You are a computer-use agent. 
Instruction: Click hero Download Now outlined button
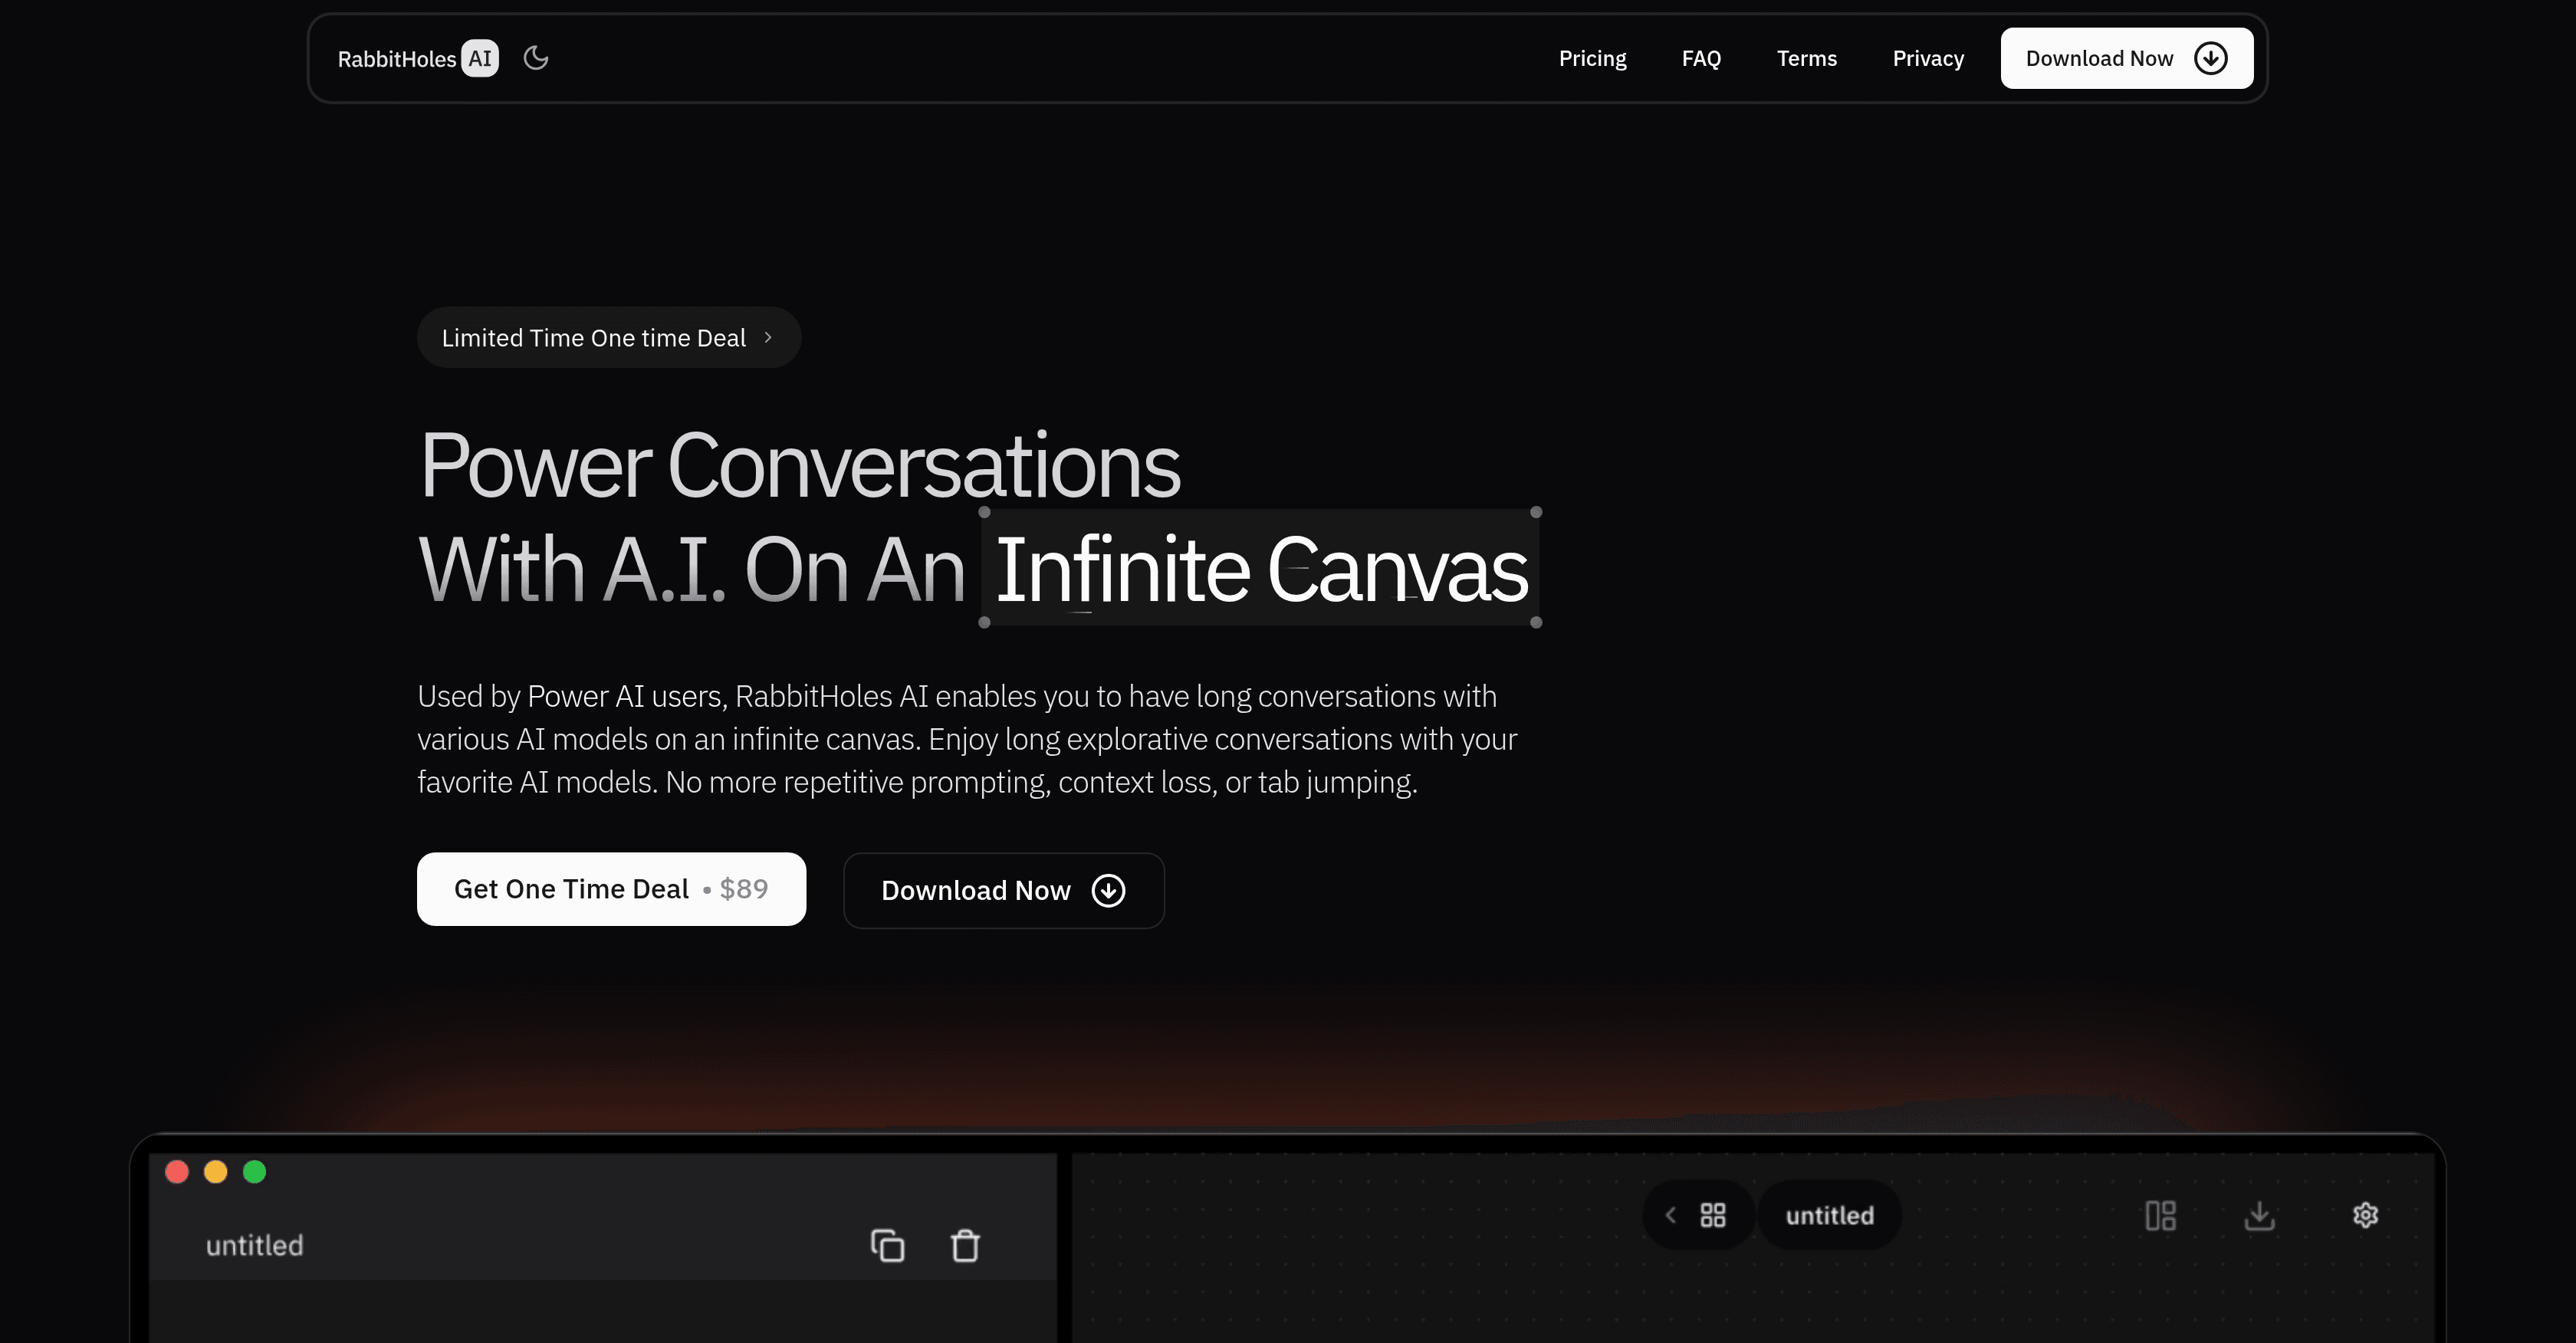click(x=1003, y=891)
